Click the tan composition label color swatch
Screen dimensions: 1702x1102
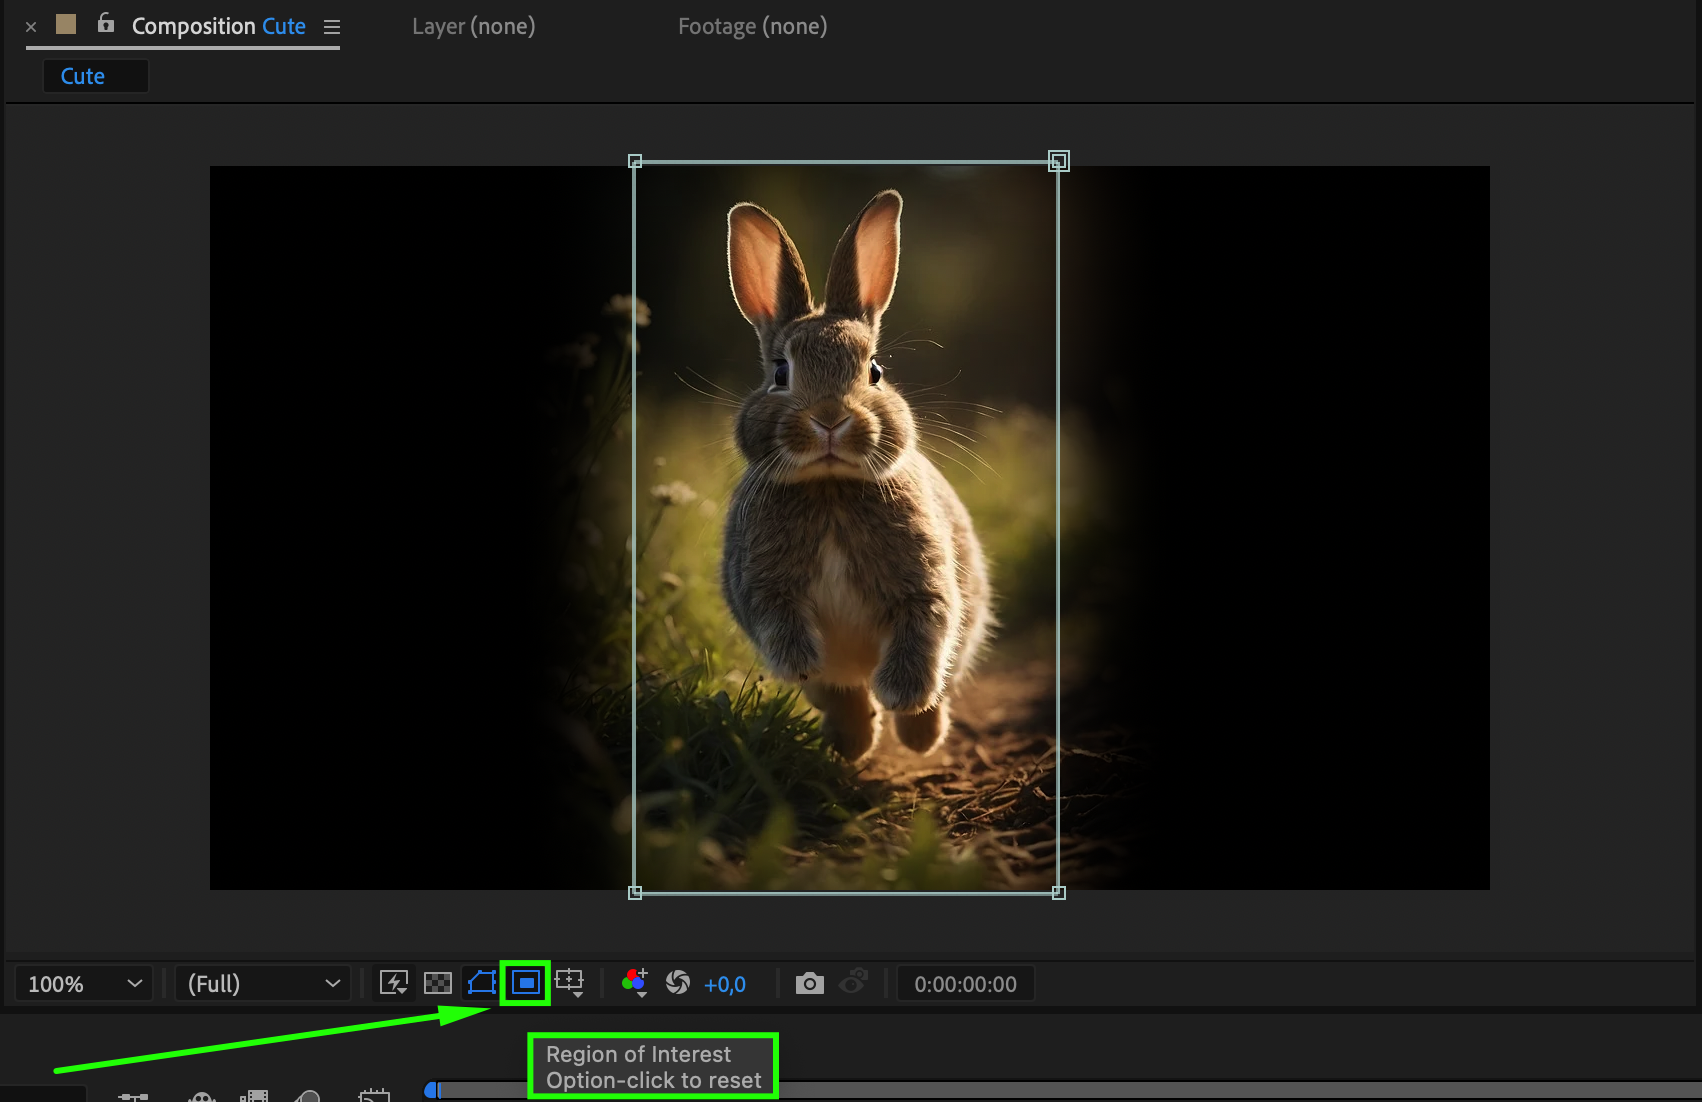tap(66, 24)
